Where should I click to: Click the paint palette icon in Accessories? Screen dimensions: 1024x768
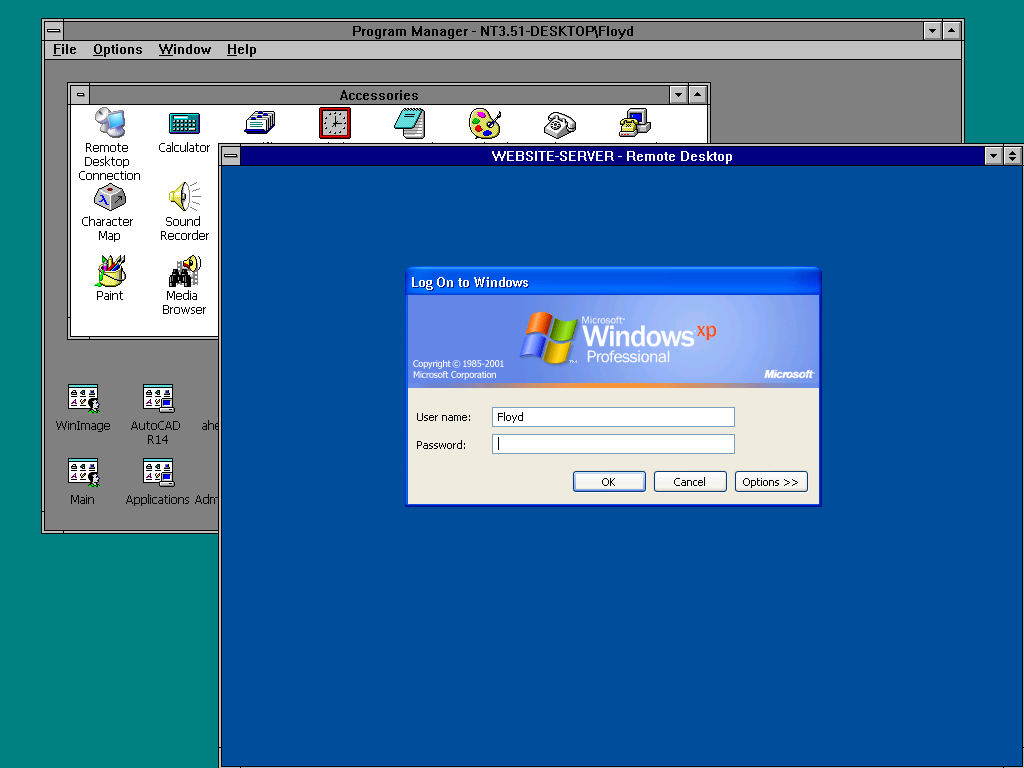(x=485, y=123)
